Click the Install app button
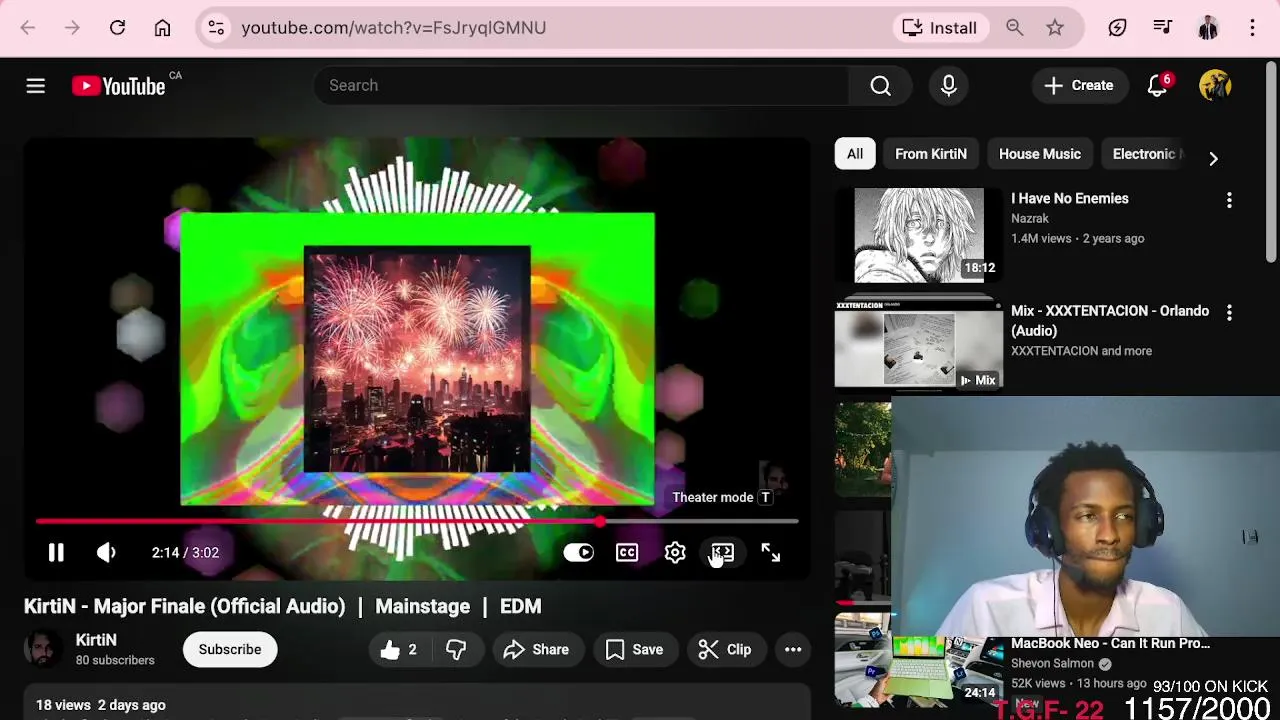 [x=939, y=28]
